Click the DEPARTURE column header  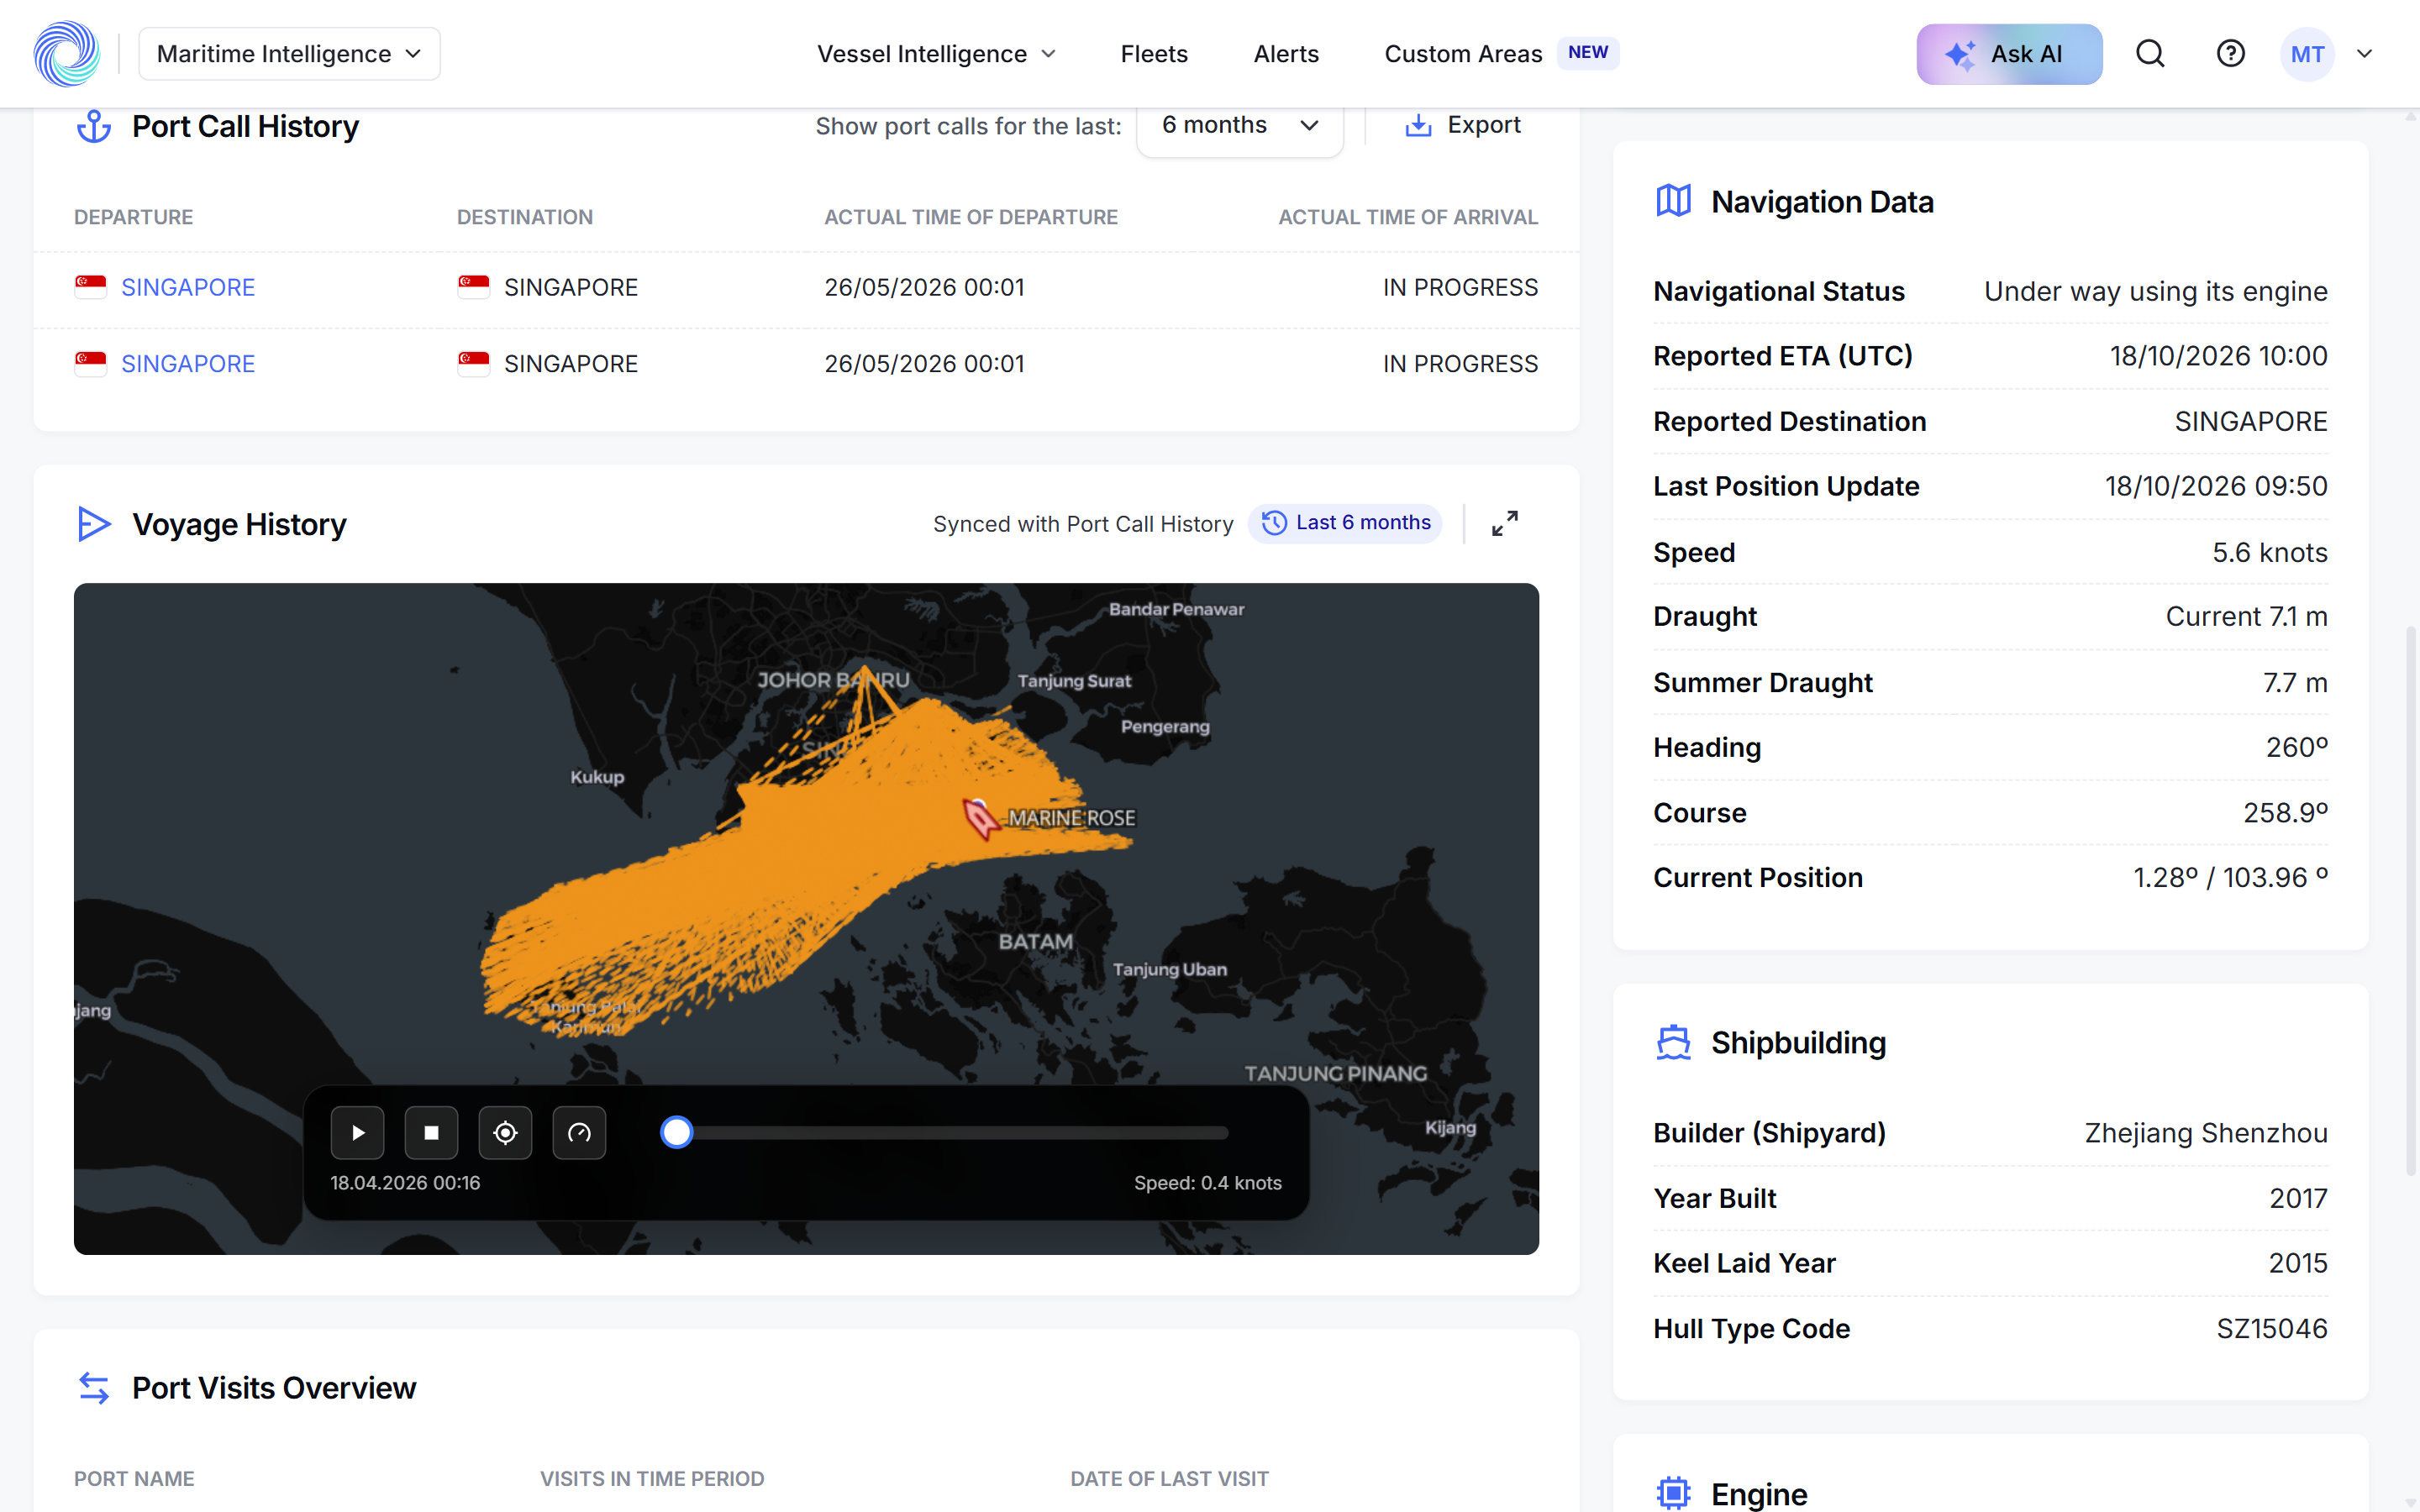pos(134,217)
